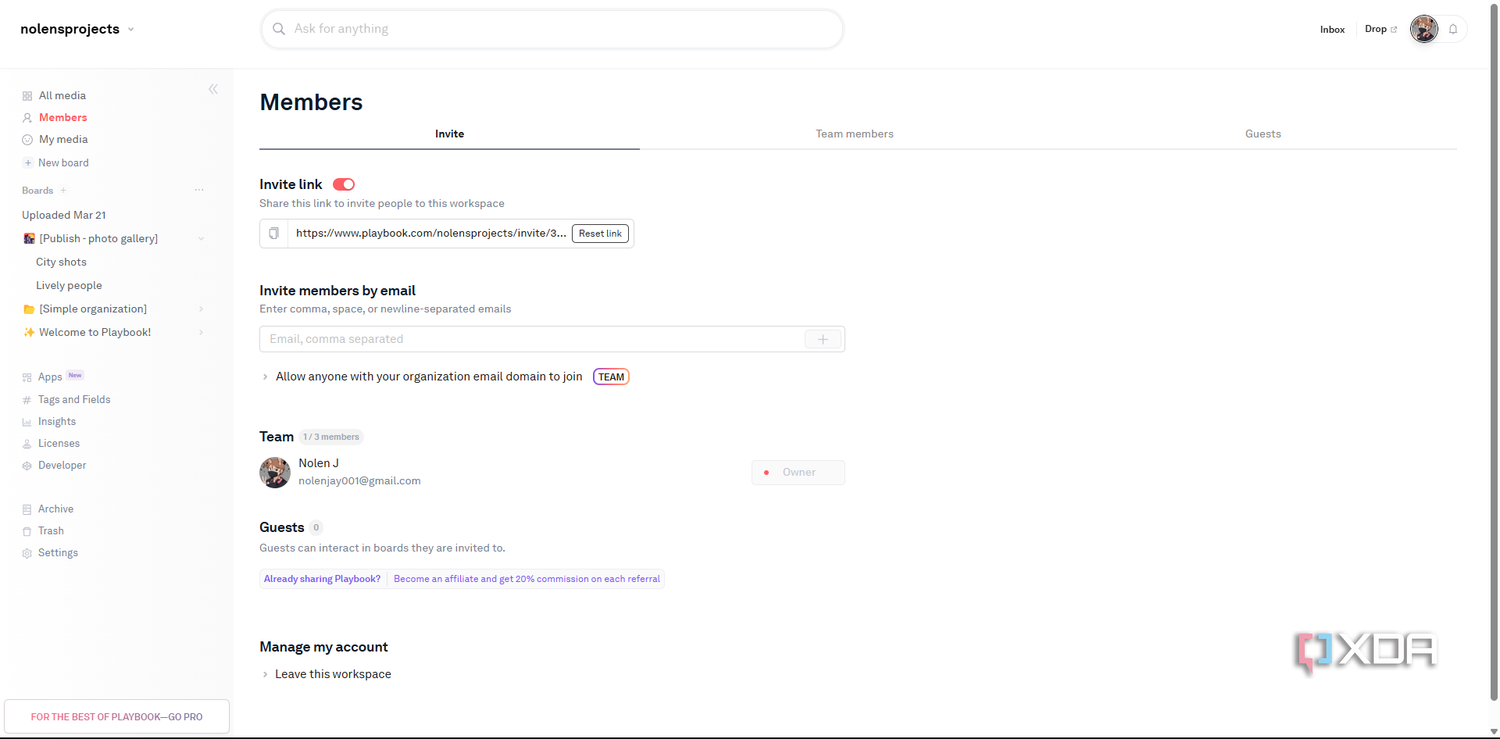Collapse the sidebar with the double-chevron icon

tap(213, 89)
